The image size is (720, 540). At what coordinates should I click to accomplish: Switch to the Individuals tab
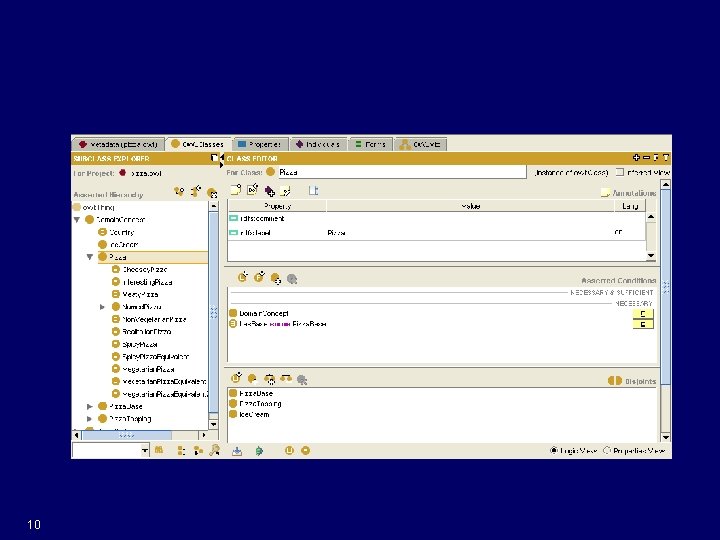coord(318,144)
